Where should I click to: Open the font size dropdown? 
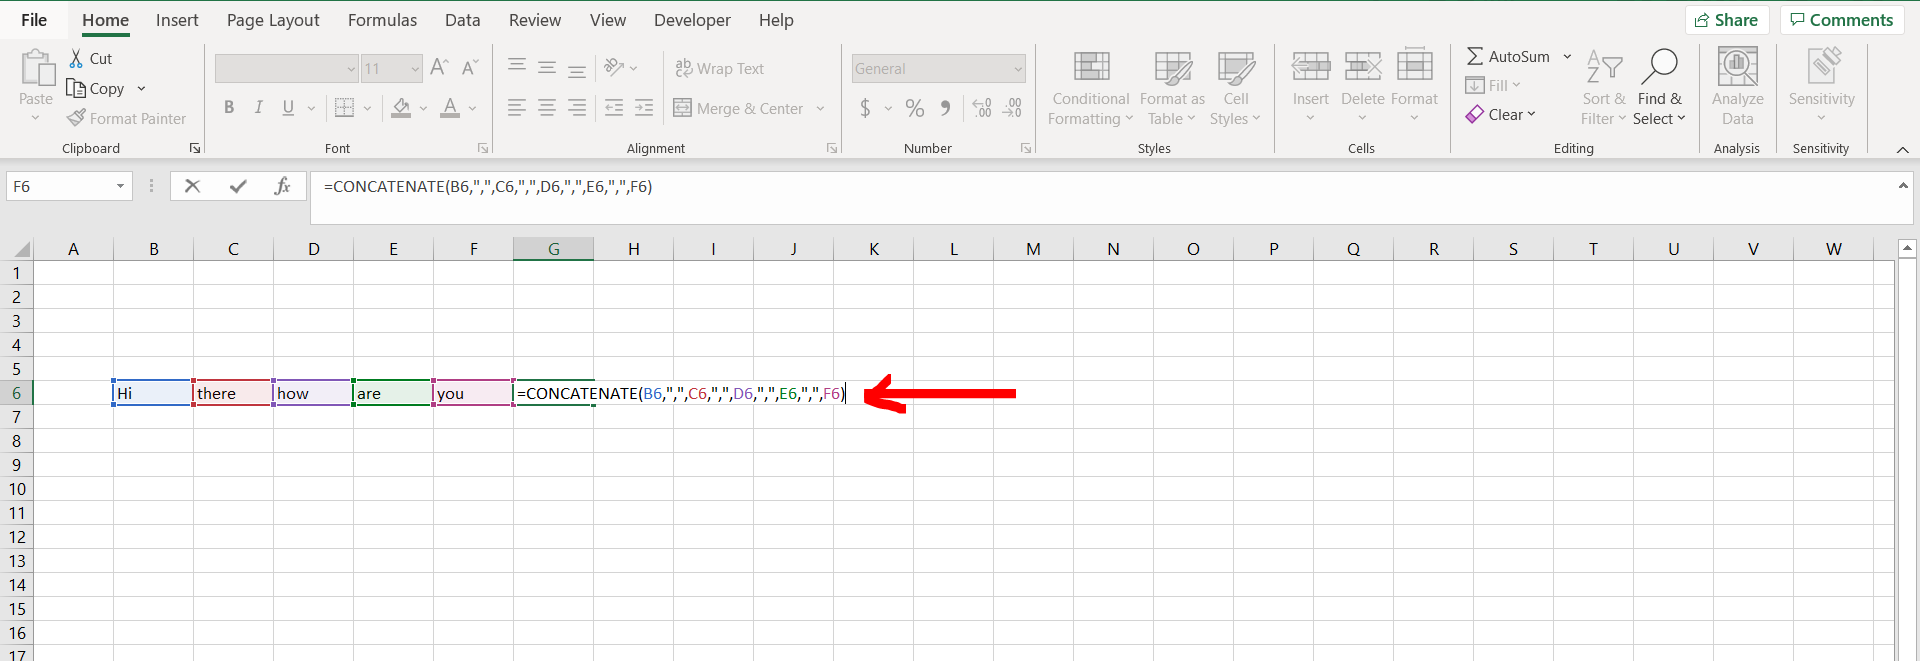click(415, 69)
